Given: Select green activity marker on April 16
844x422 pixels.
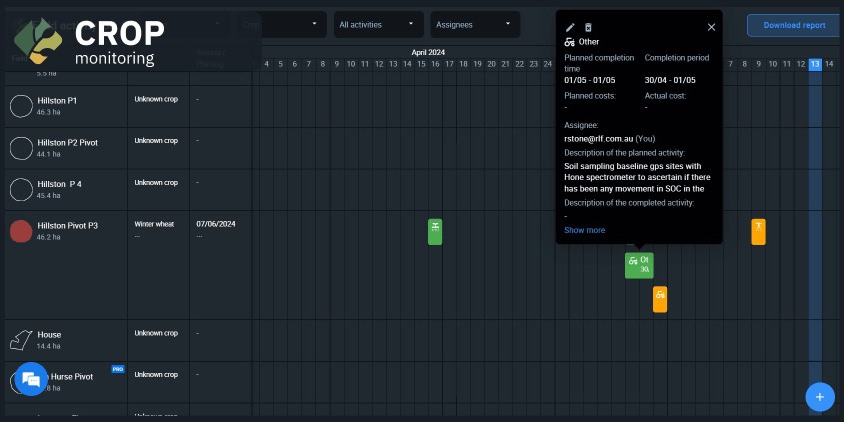Looking at the screenshot, I should coord(435,232).
